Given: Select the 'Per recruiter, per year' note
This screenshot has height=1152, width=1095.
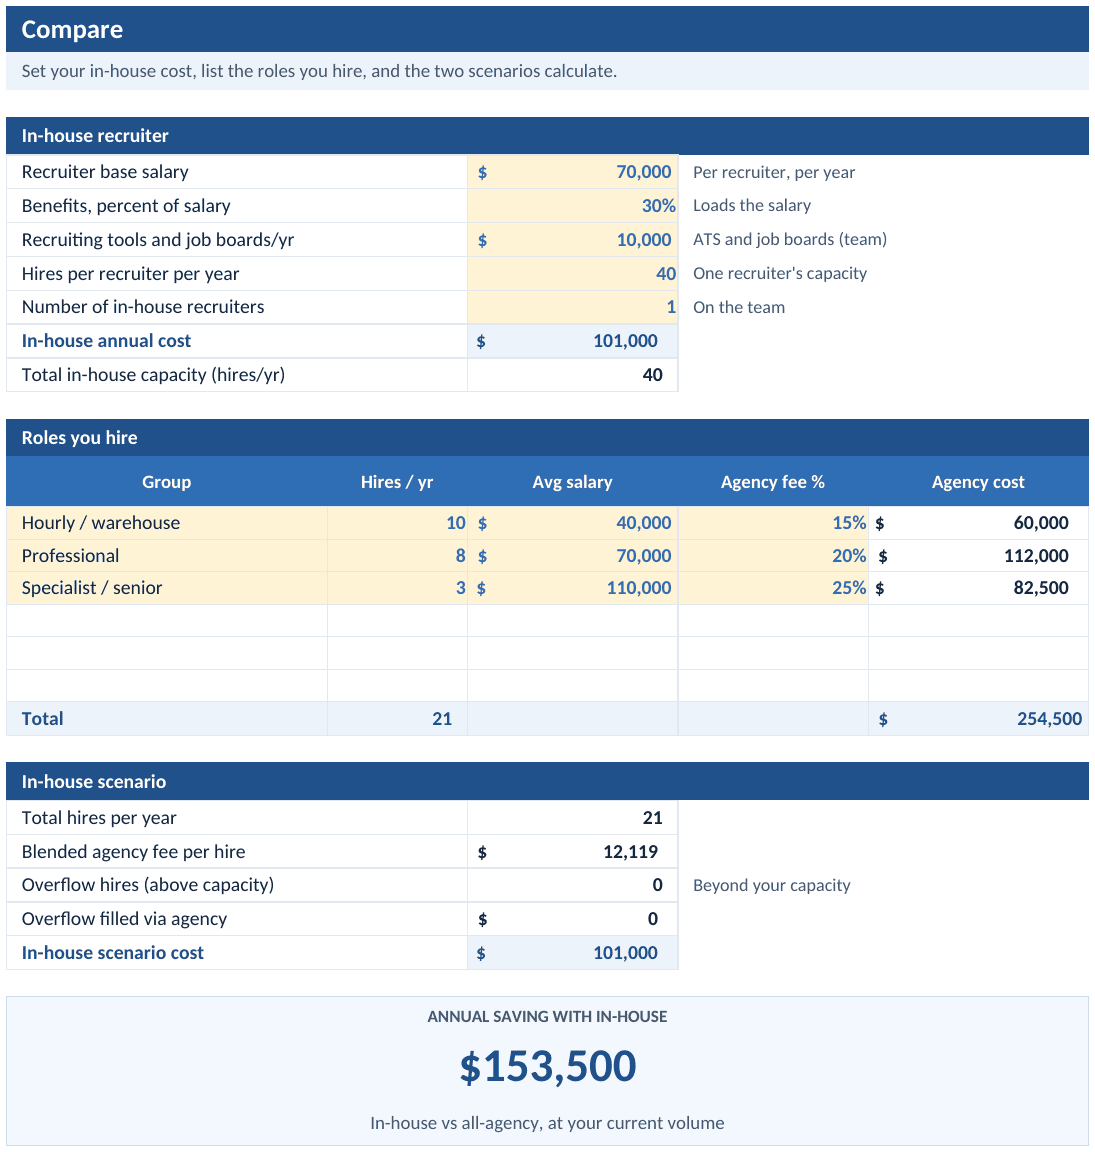Looking at the screenshot, I should (x=774, y=172).
